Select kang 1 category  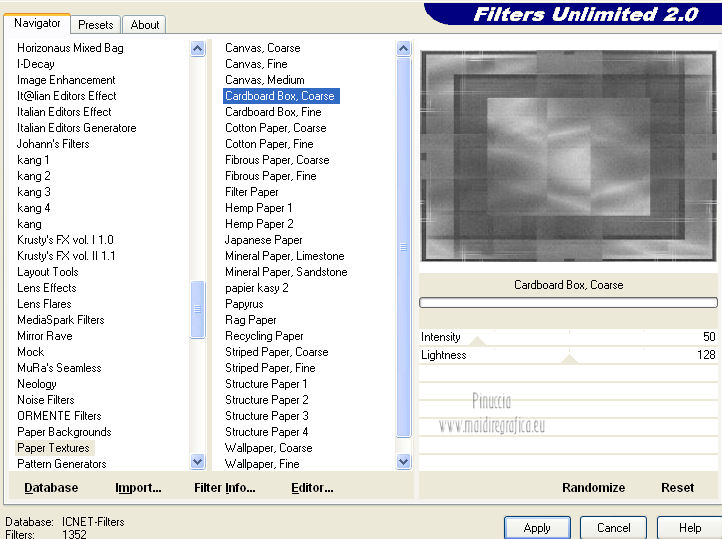(33, 160)
